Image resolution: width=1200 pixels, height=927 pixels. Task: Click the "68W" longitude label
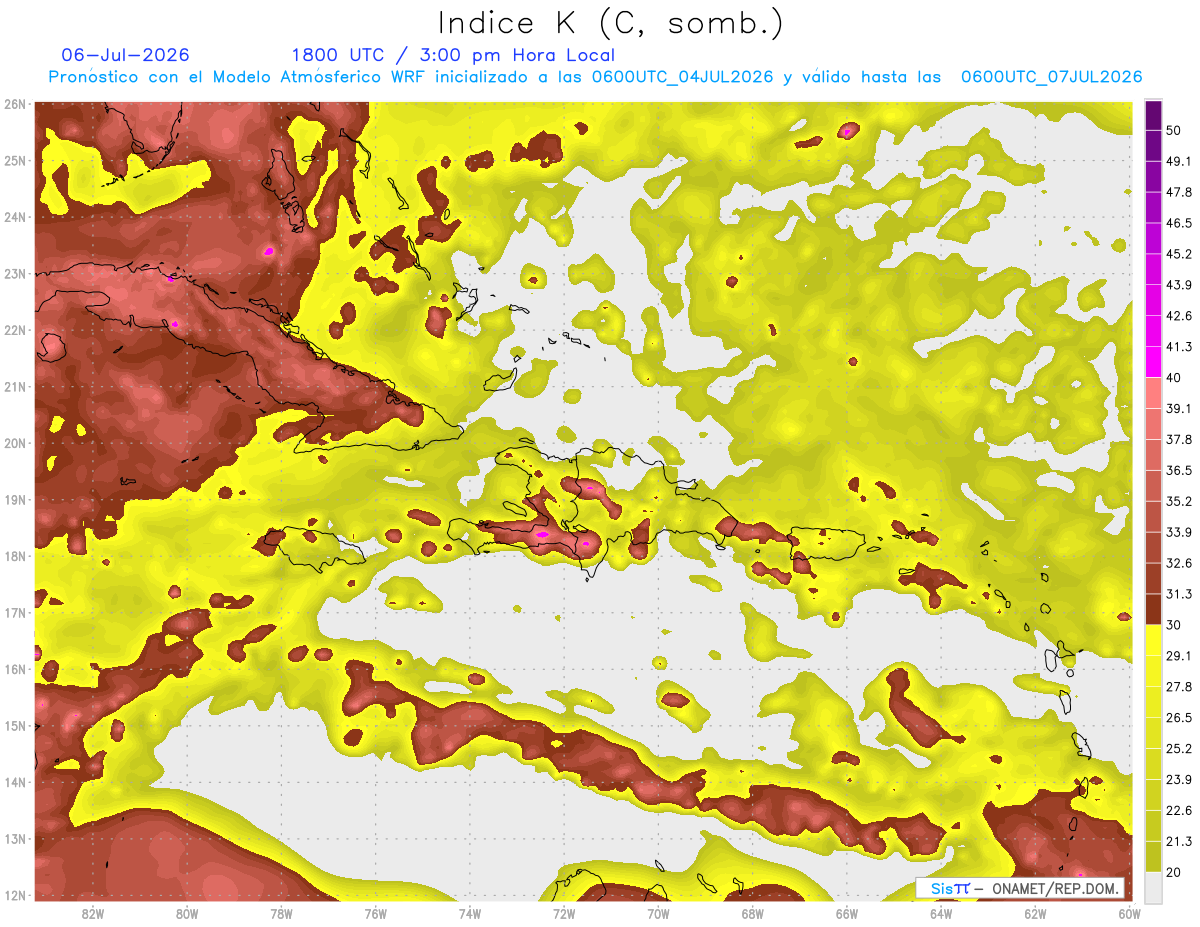pos(753,914)
